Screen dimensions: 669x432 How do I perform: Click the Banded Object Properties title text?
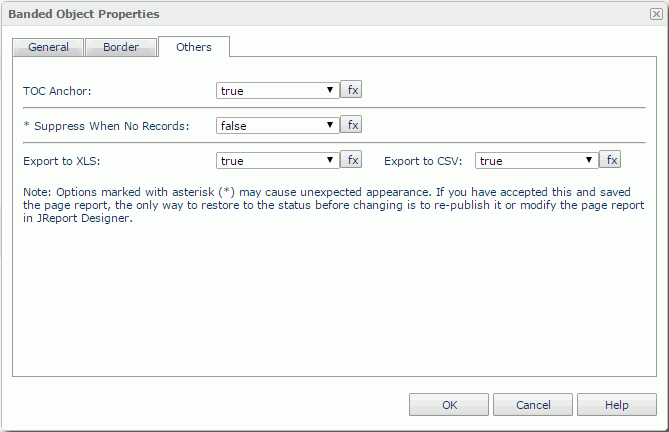click(x=84, y=14)
